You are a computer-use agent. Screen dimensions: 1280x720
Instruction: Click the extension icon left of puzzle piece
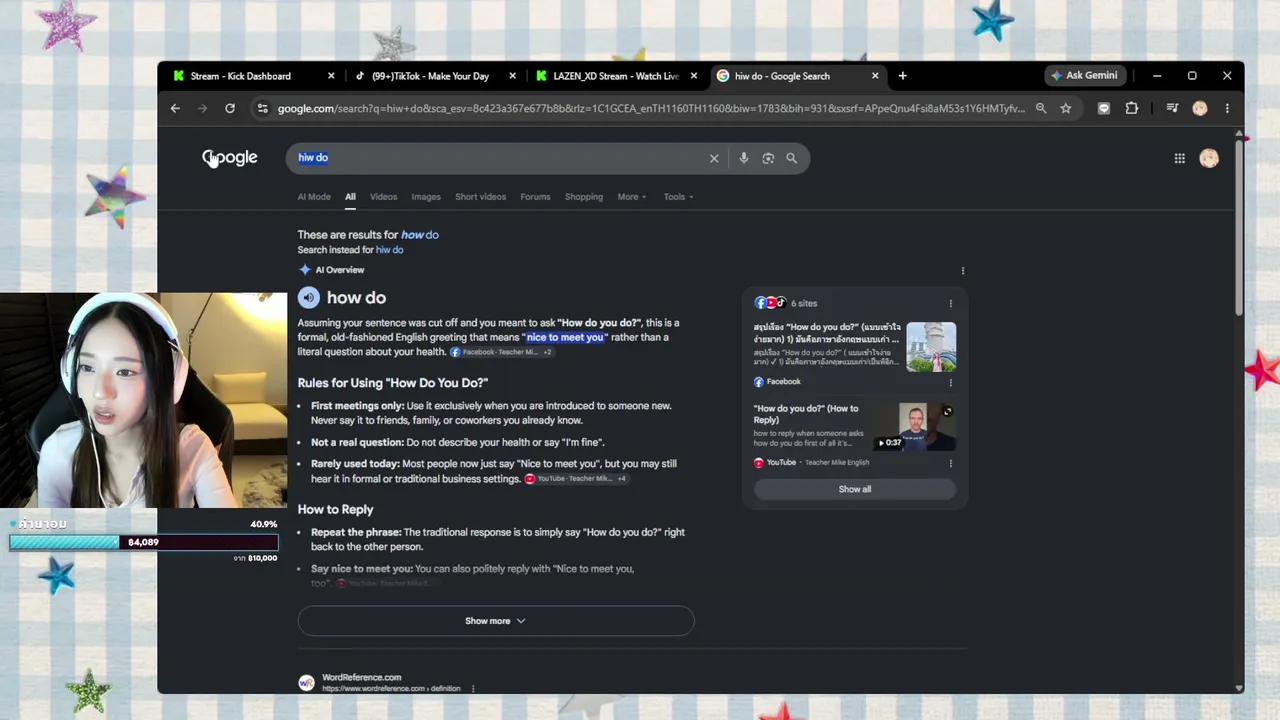[1104, 108]
